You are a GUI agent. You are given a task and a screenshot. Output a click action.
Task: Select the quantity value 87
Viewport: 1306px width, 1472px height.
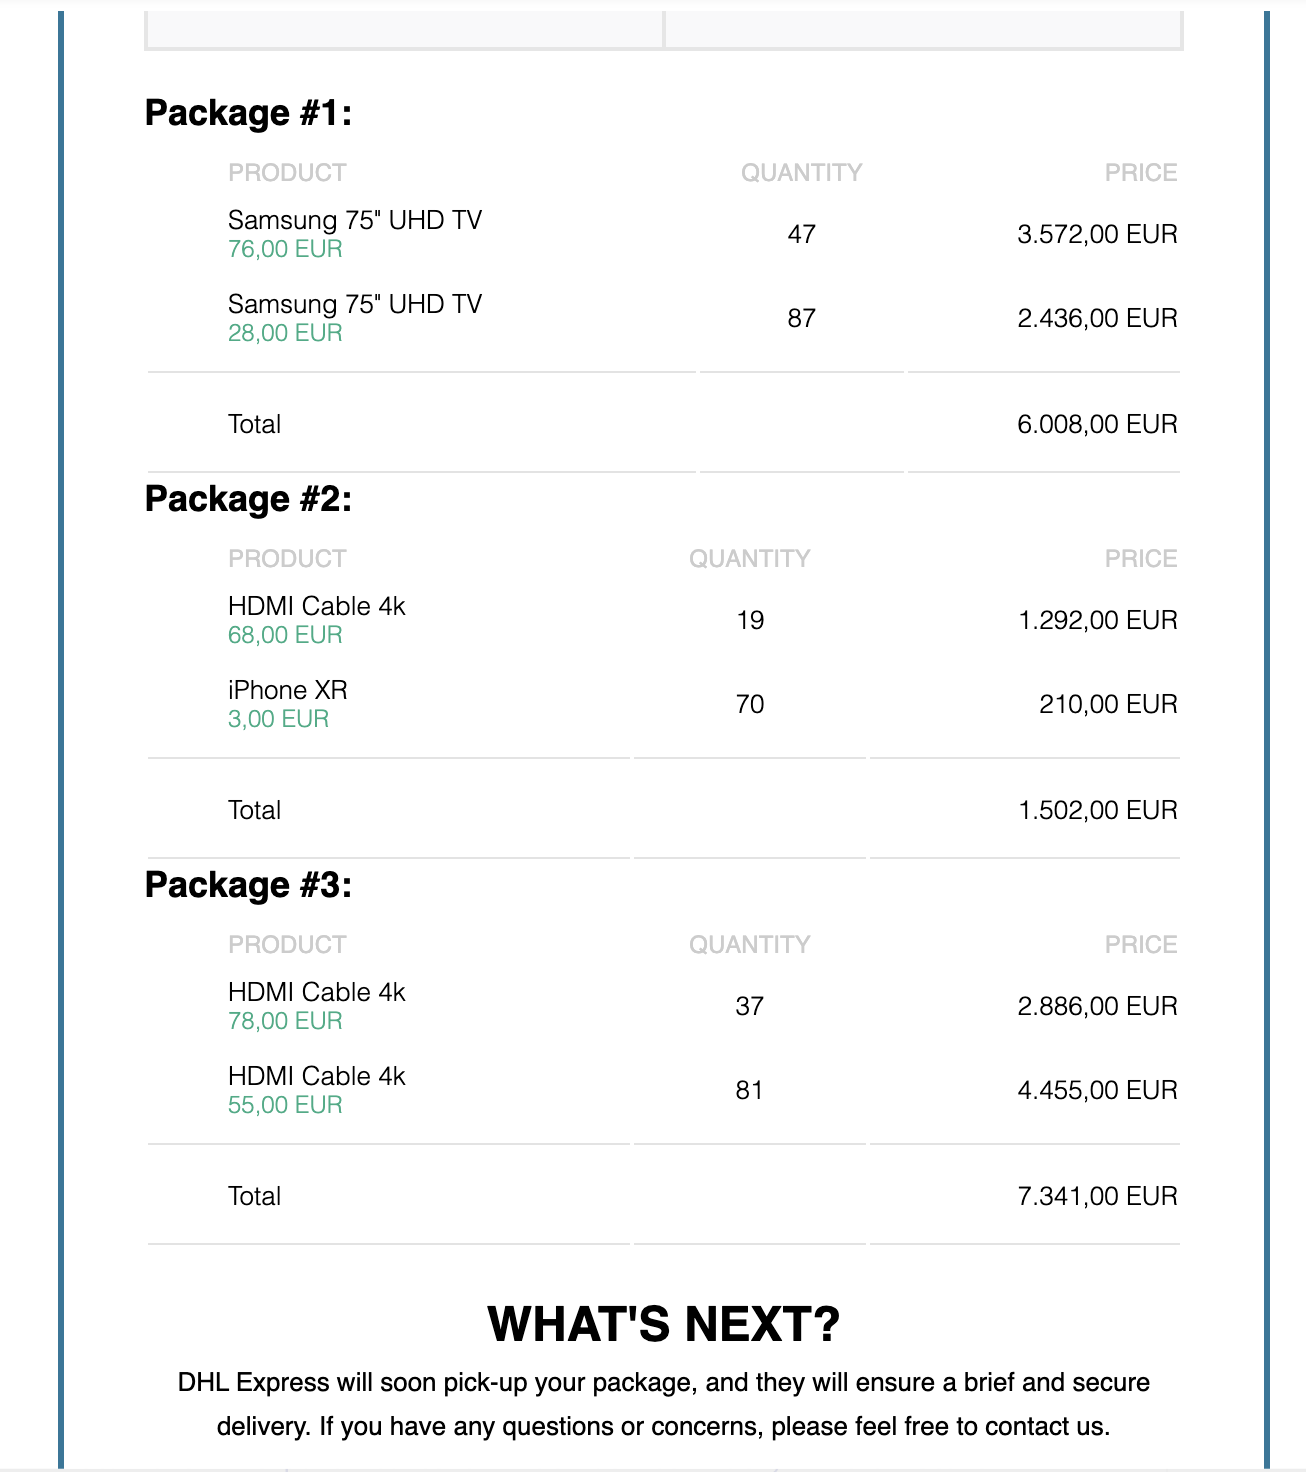801,319
